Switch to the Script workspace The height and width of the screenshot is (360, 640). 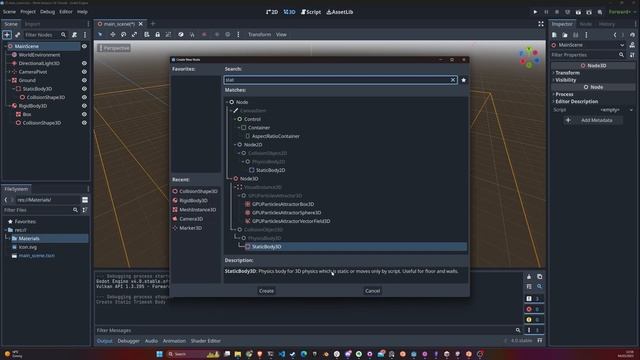[311, 12]
